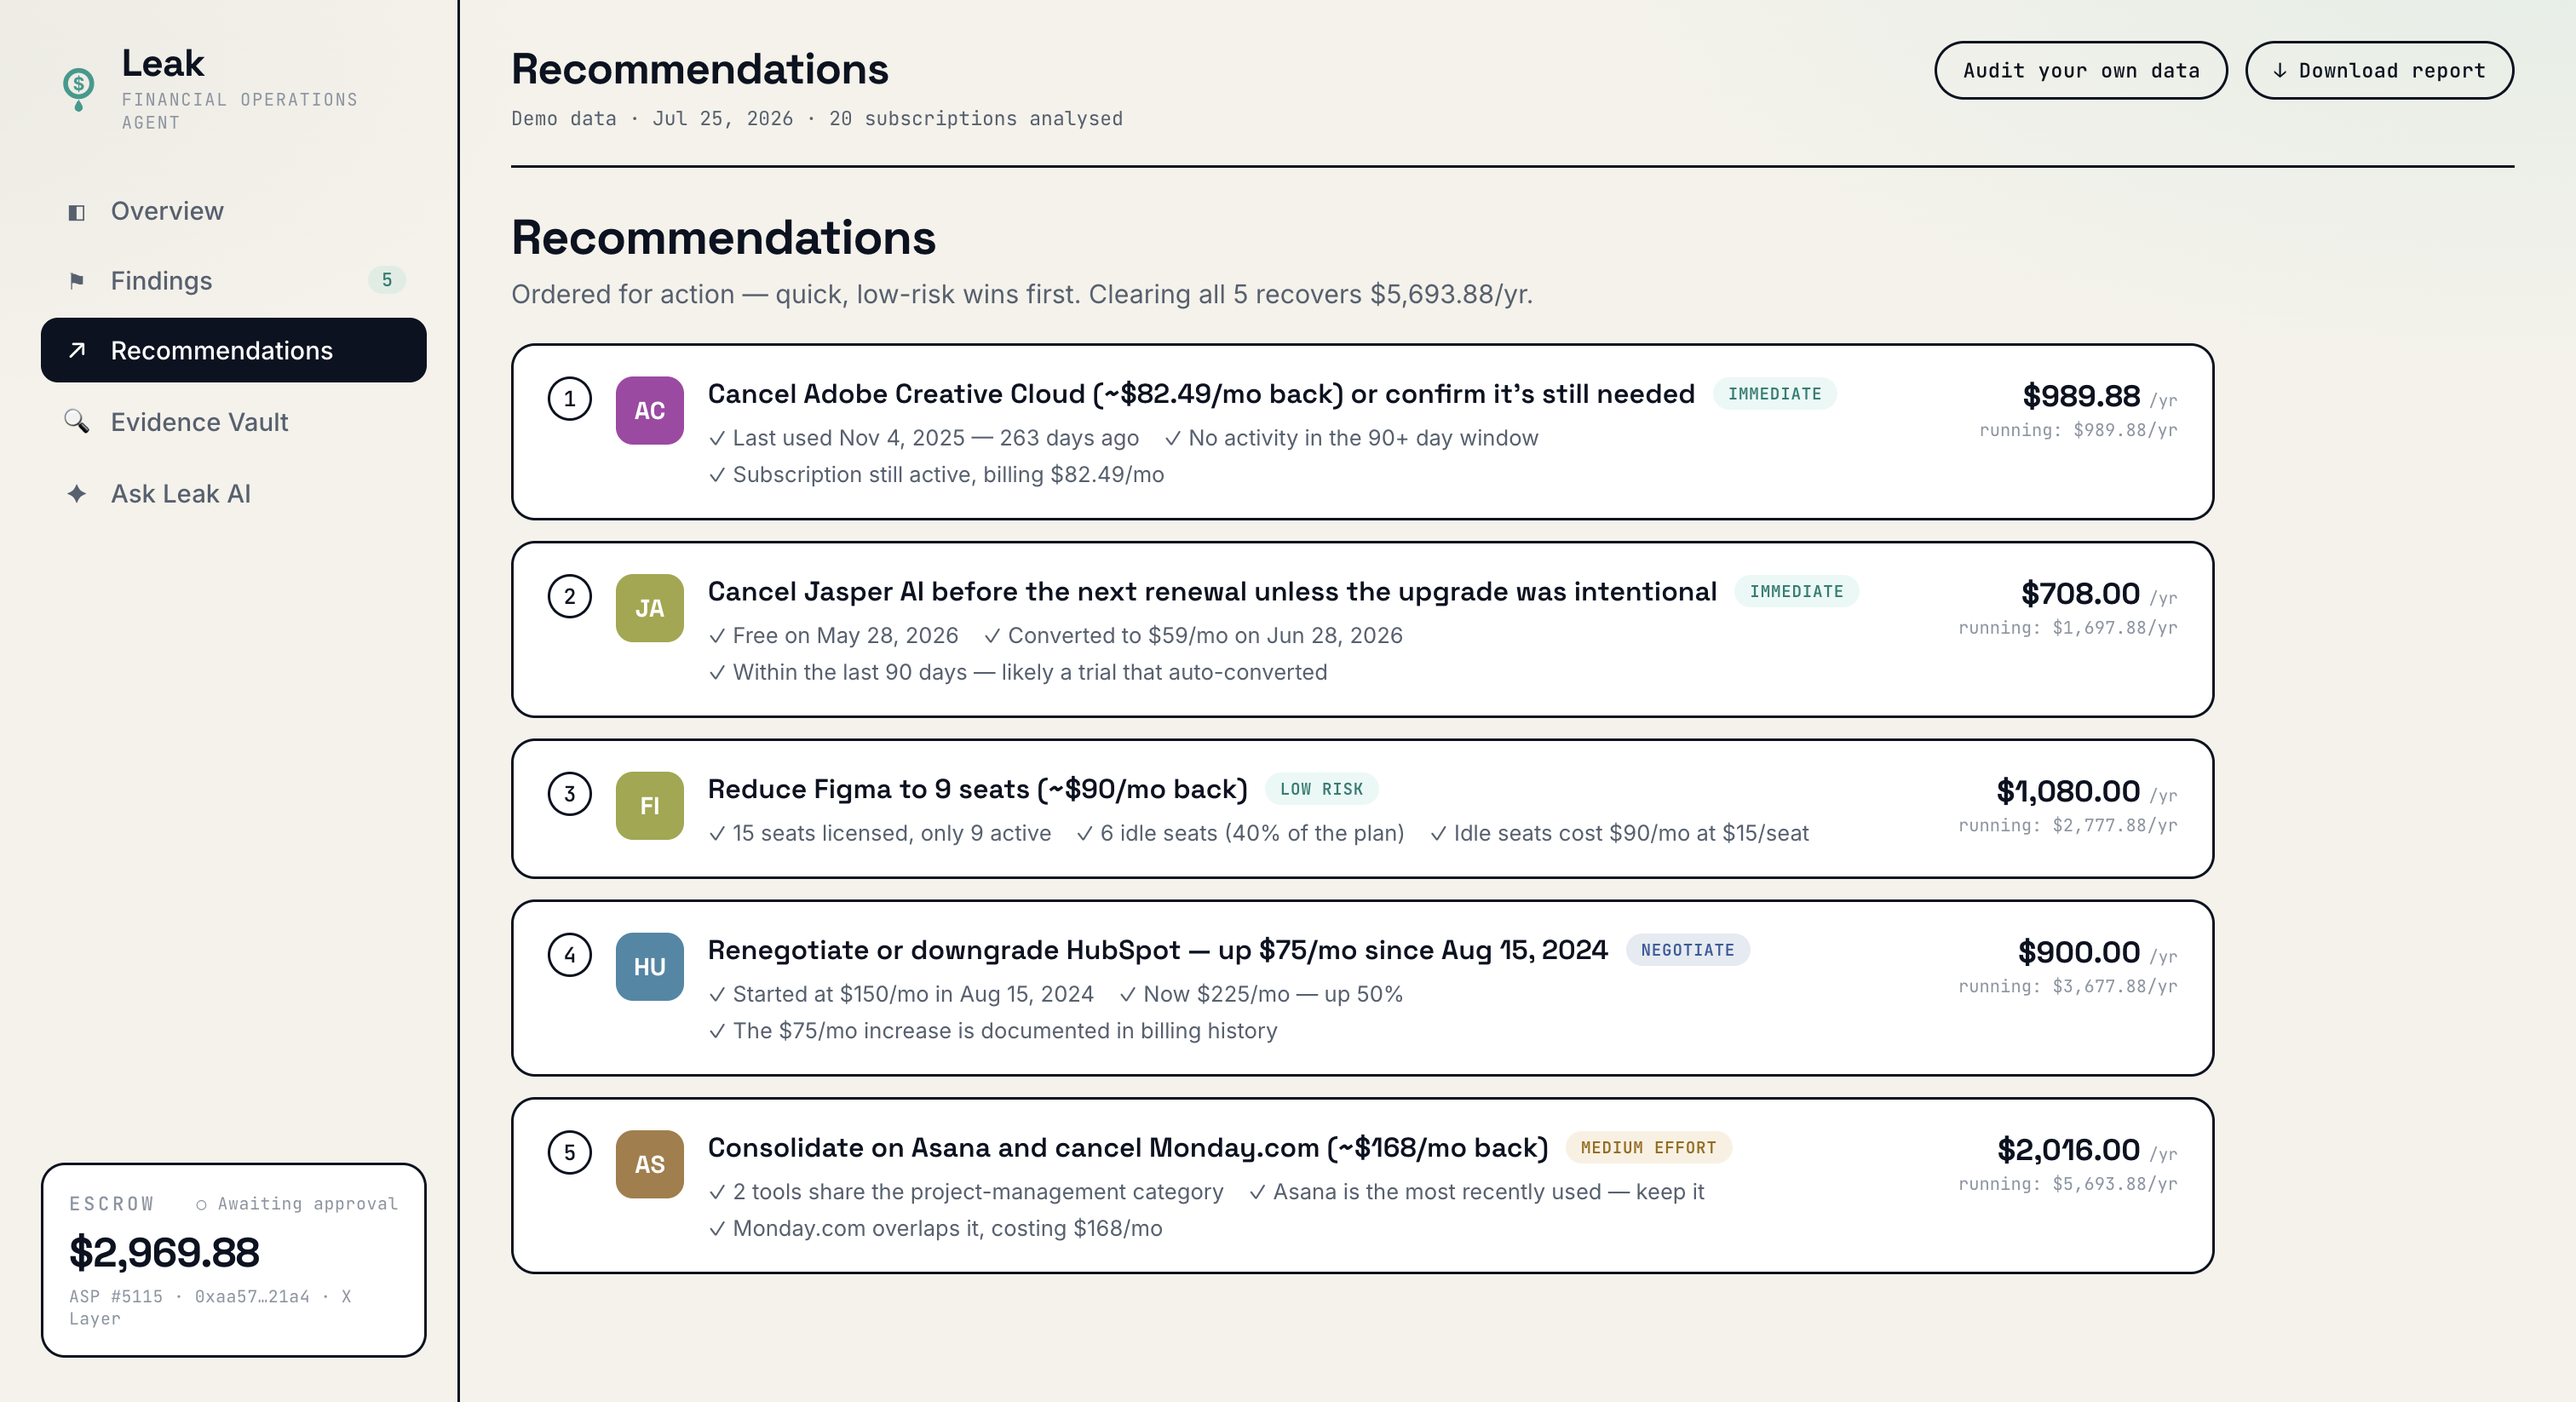Click the Evidence Vault magnifier icon
Image resolution: width=2576 pixels, height=1402 pixels.
(77, 421)
